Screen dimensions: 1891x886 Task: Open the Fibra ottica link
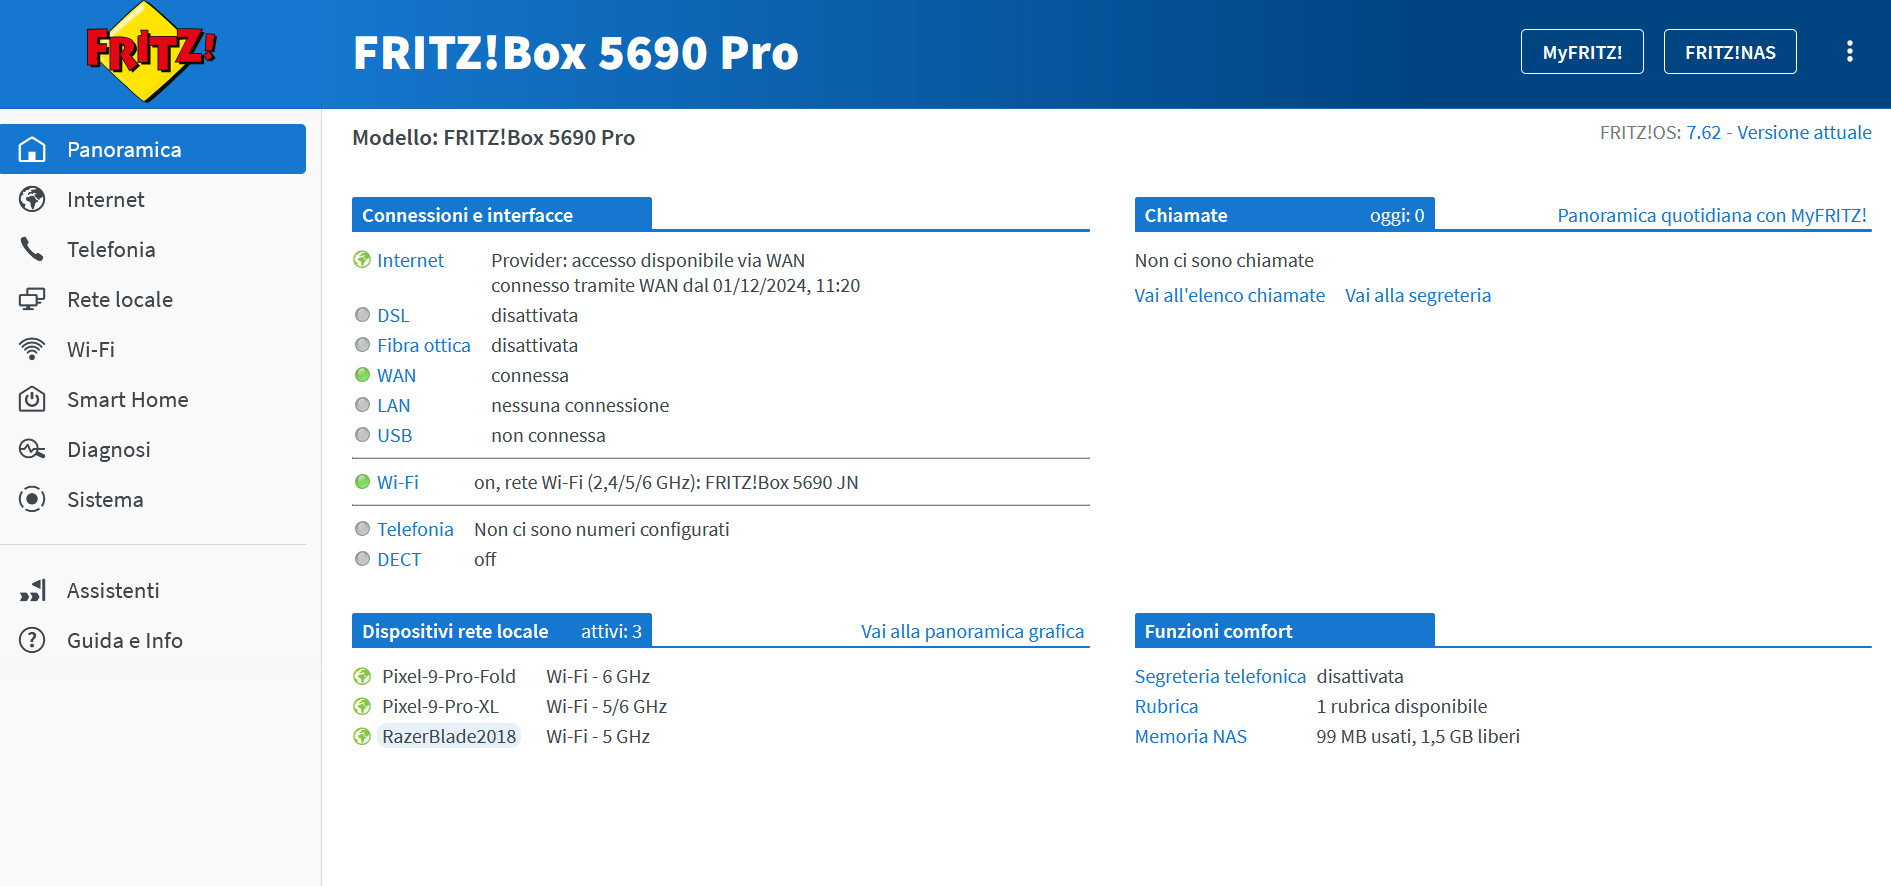423,345
